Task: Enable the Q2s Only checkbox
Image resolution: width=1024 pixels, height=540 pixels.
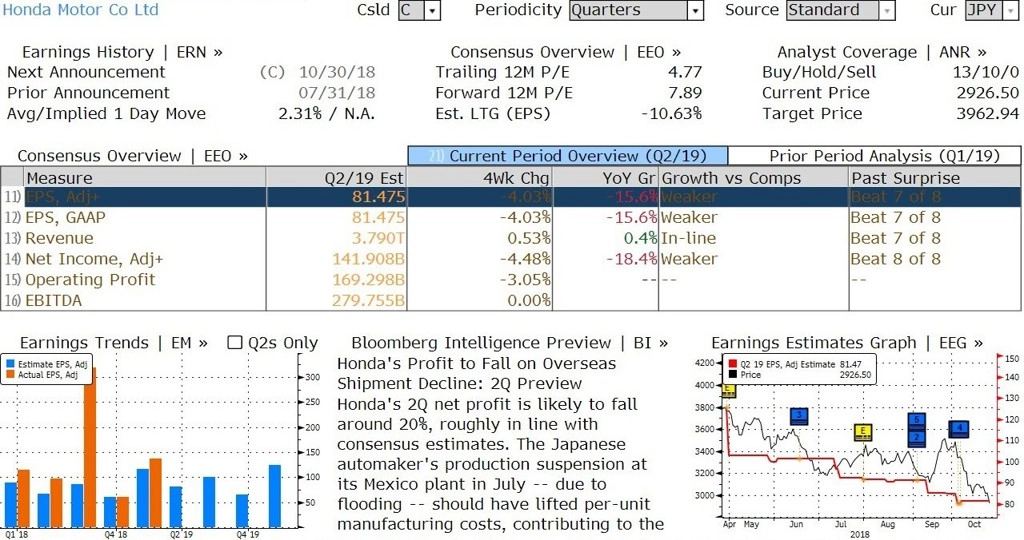Action: (x=235, y=343)
